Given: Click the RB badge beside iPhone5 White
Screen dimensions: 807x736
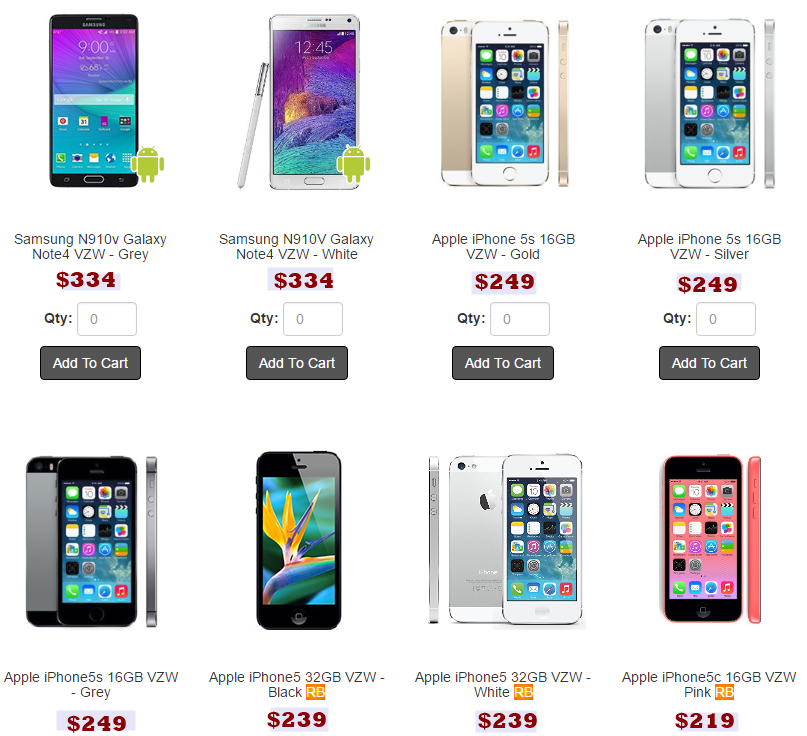Looking at the screenshot, I should [x=523, y=692].
